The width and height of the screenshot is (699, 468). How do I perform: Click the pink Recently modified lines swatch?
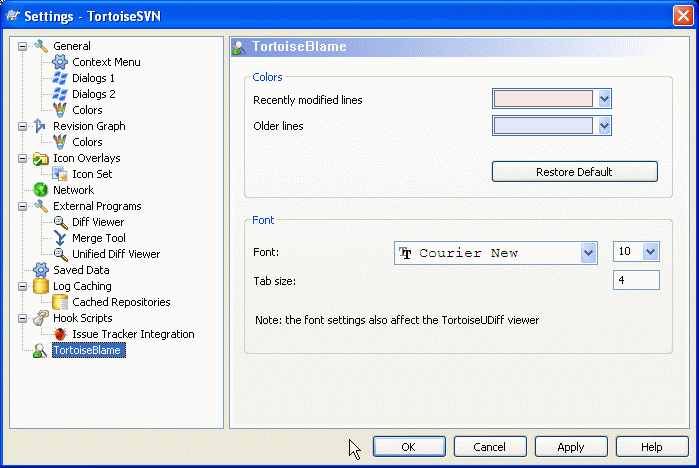[543, 99]
